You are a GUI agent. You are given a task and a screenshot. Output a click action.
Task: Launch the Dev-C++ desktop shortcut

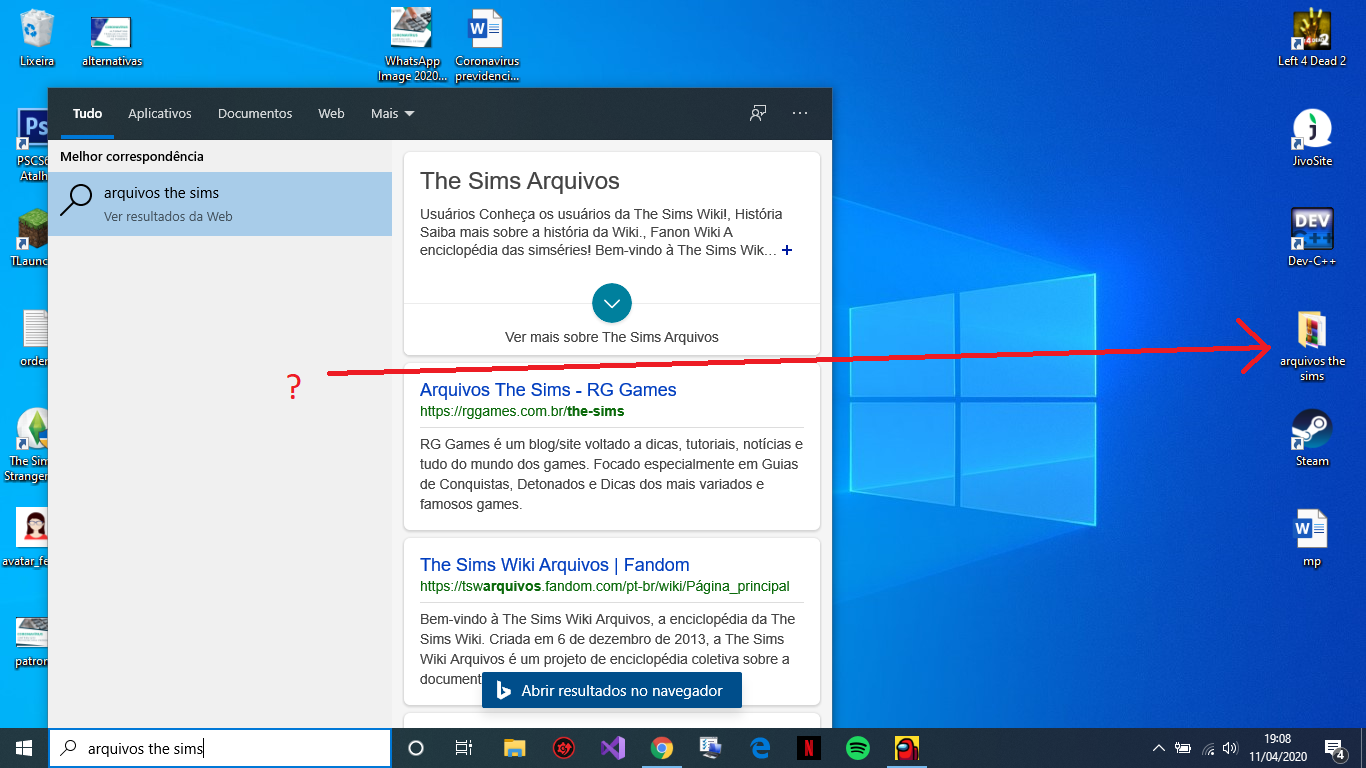1312,238
